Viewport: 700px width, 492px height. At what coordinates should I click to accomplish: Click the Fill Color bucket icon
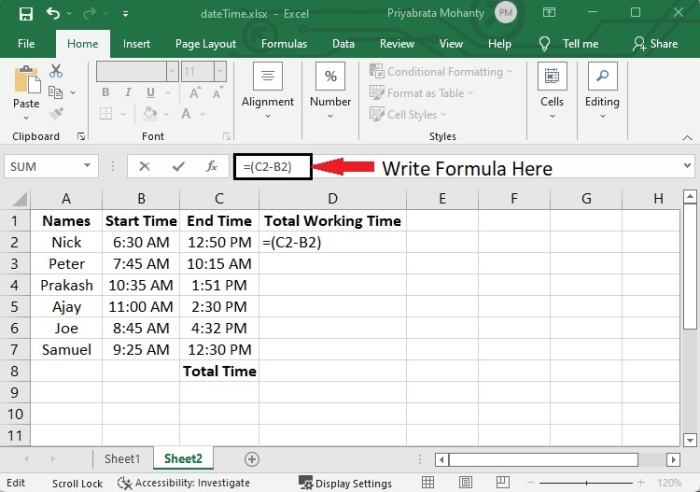[150, 113]
